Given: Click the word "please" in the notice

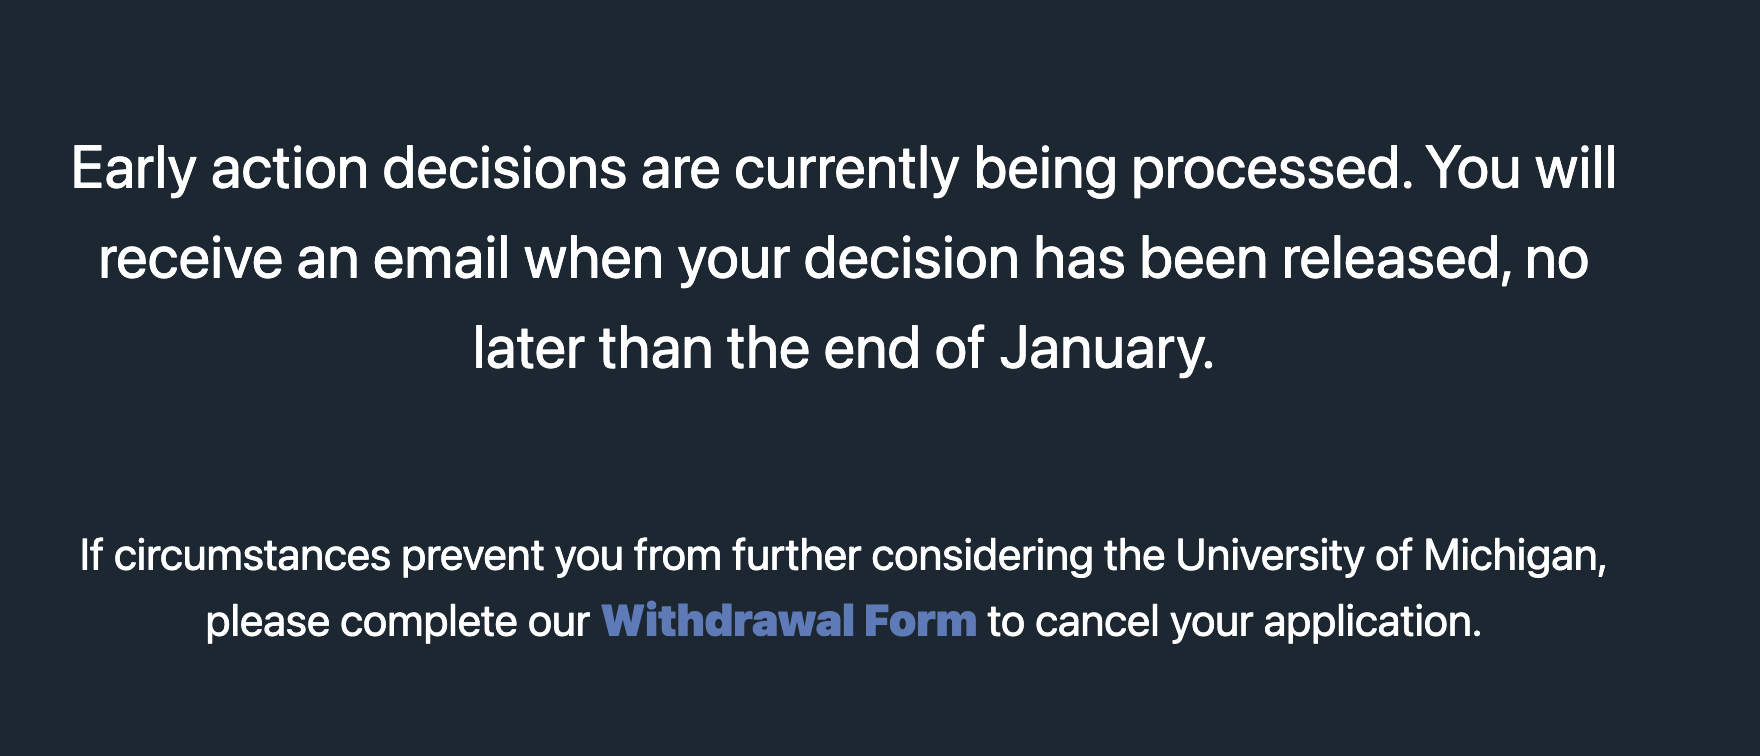Looking at the screenshot, I should [266, 622].
